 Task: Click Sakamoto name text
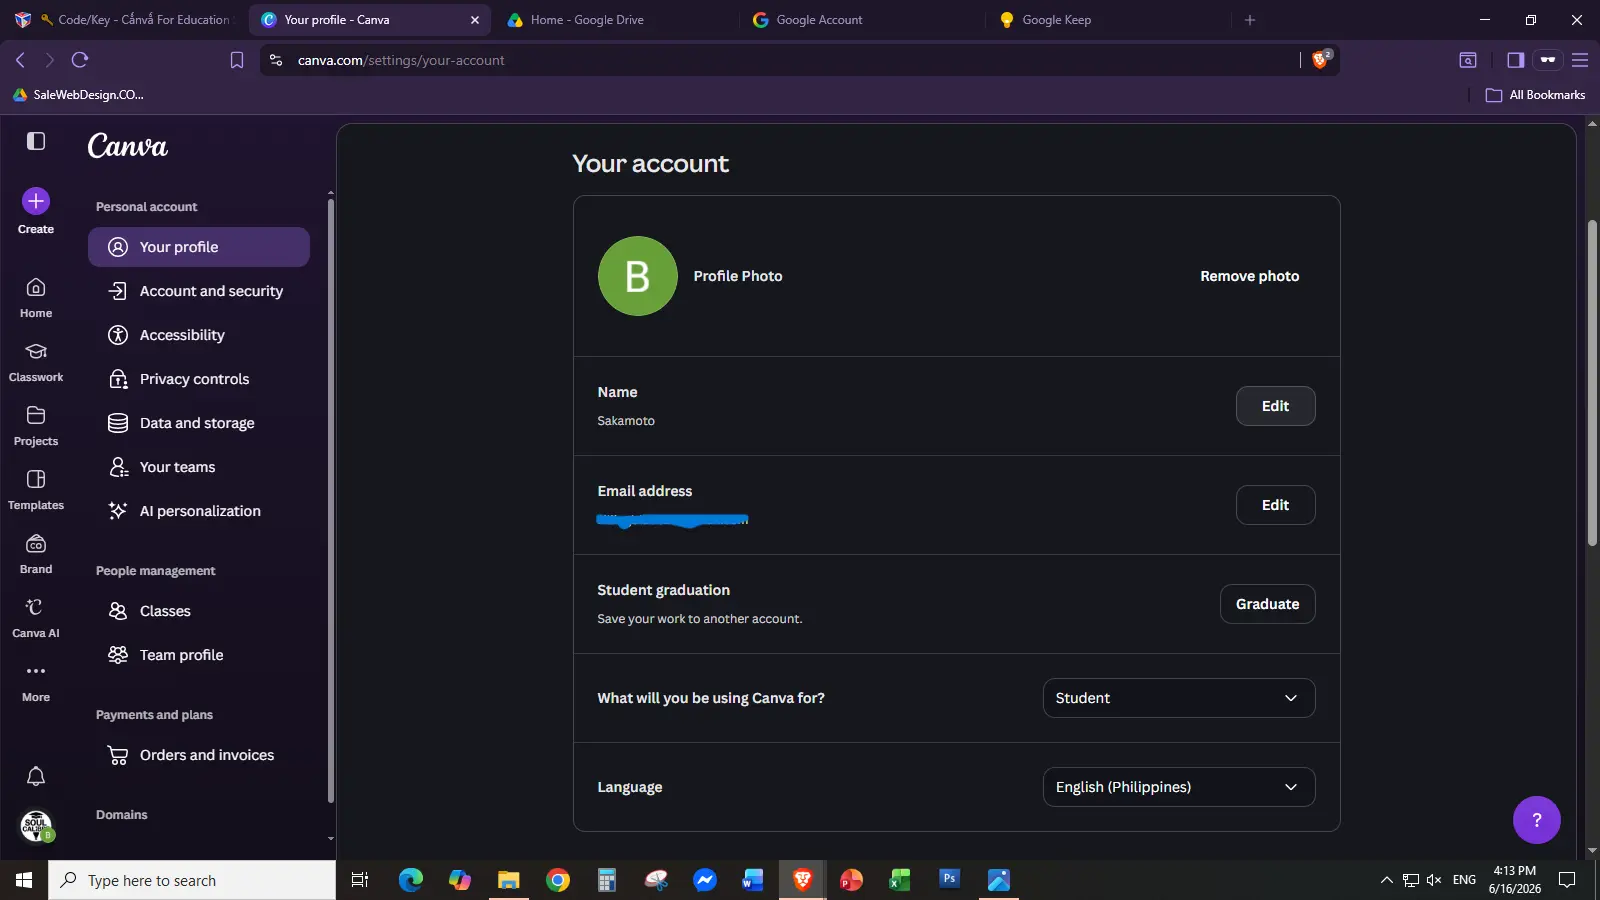[626, 421]
